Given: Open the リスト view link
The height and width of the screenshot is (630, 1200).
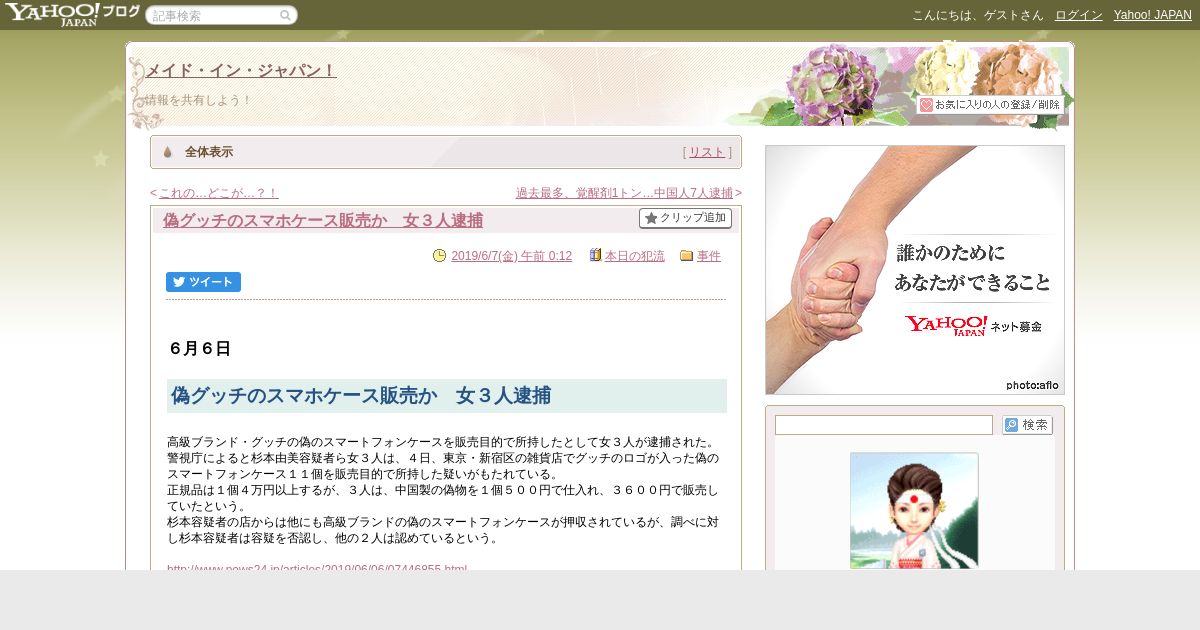Looking at the screenshot, I should click(707, 152).
